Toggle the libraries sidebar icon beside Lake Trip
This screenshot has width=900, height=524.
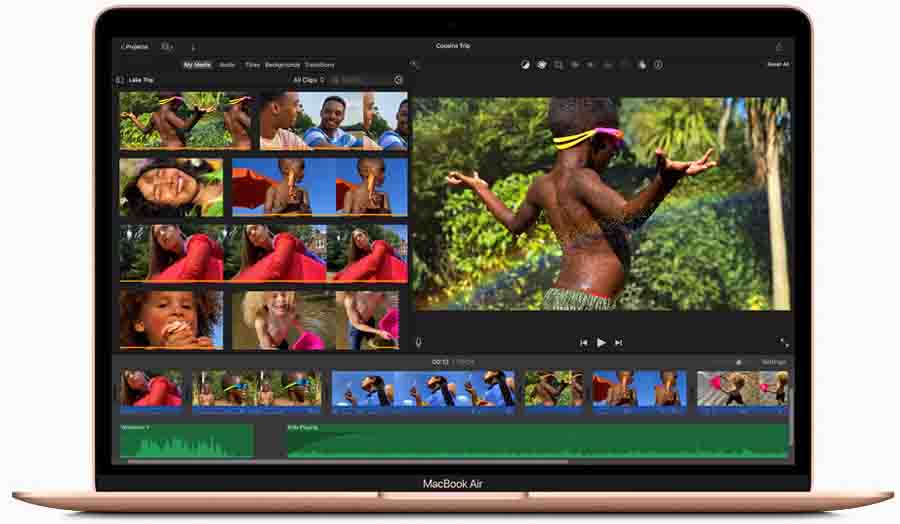120,80
